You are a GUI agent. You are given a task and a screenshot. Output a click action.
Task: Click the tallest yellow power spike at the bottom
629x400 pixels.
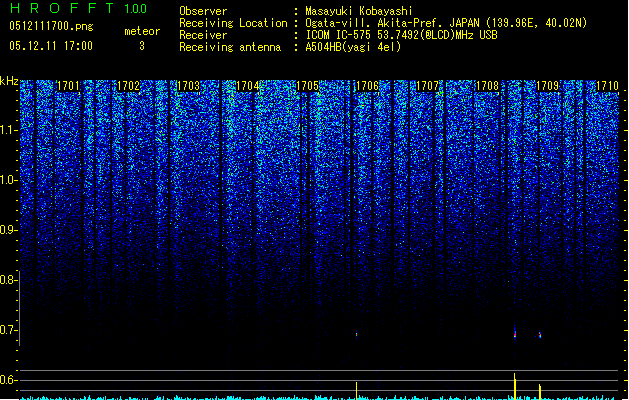515,386
